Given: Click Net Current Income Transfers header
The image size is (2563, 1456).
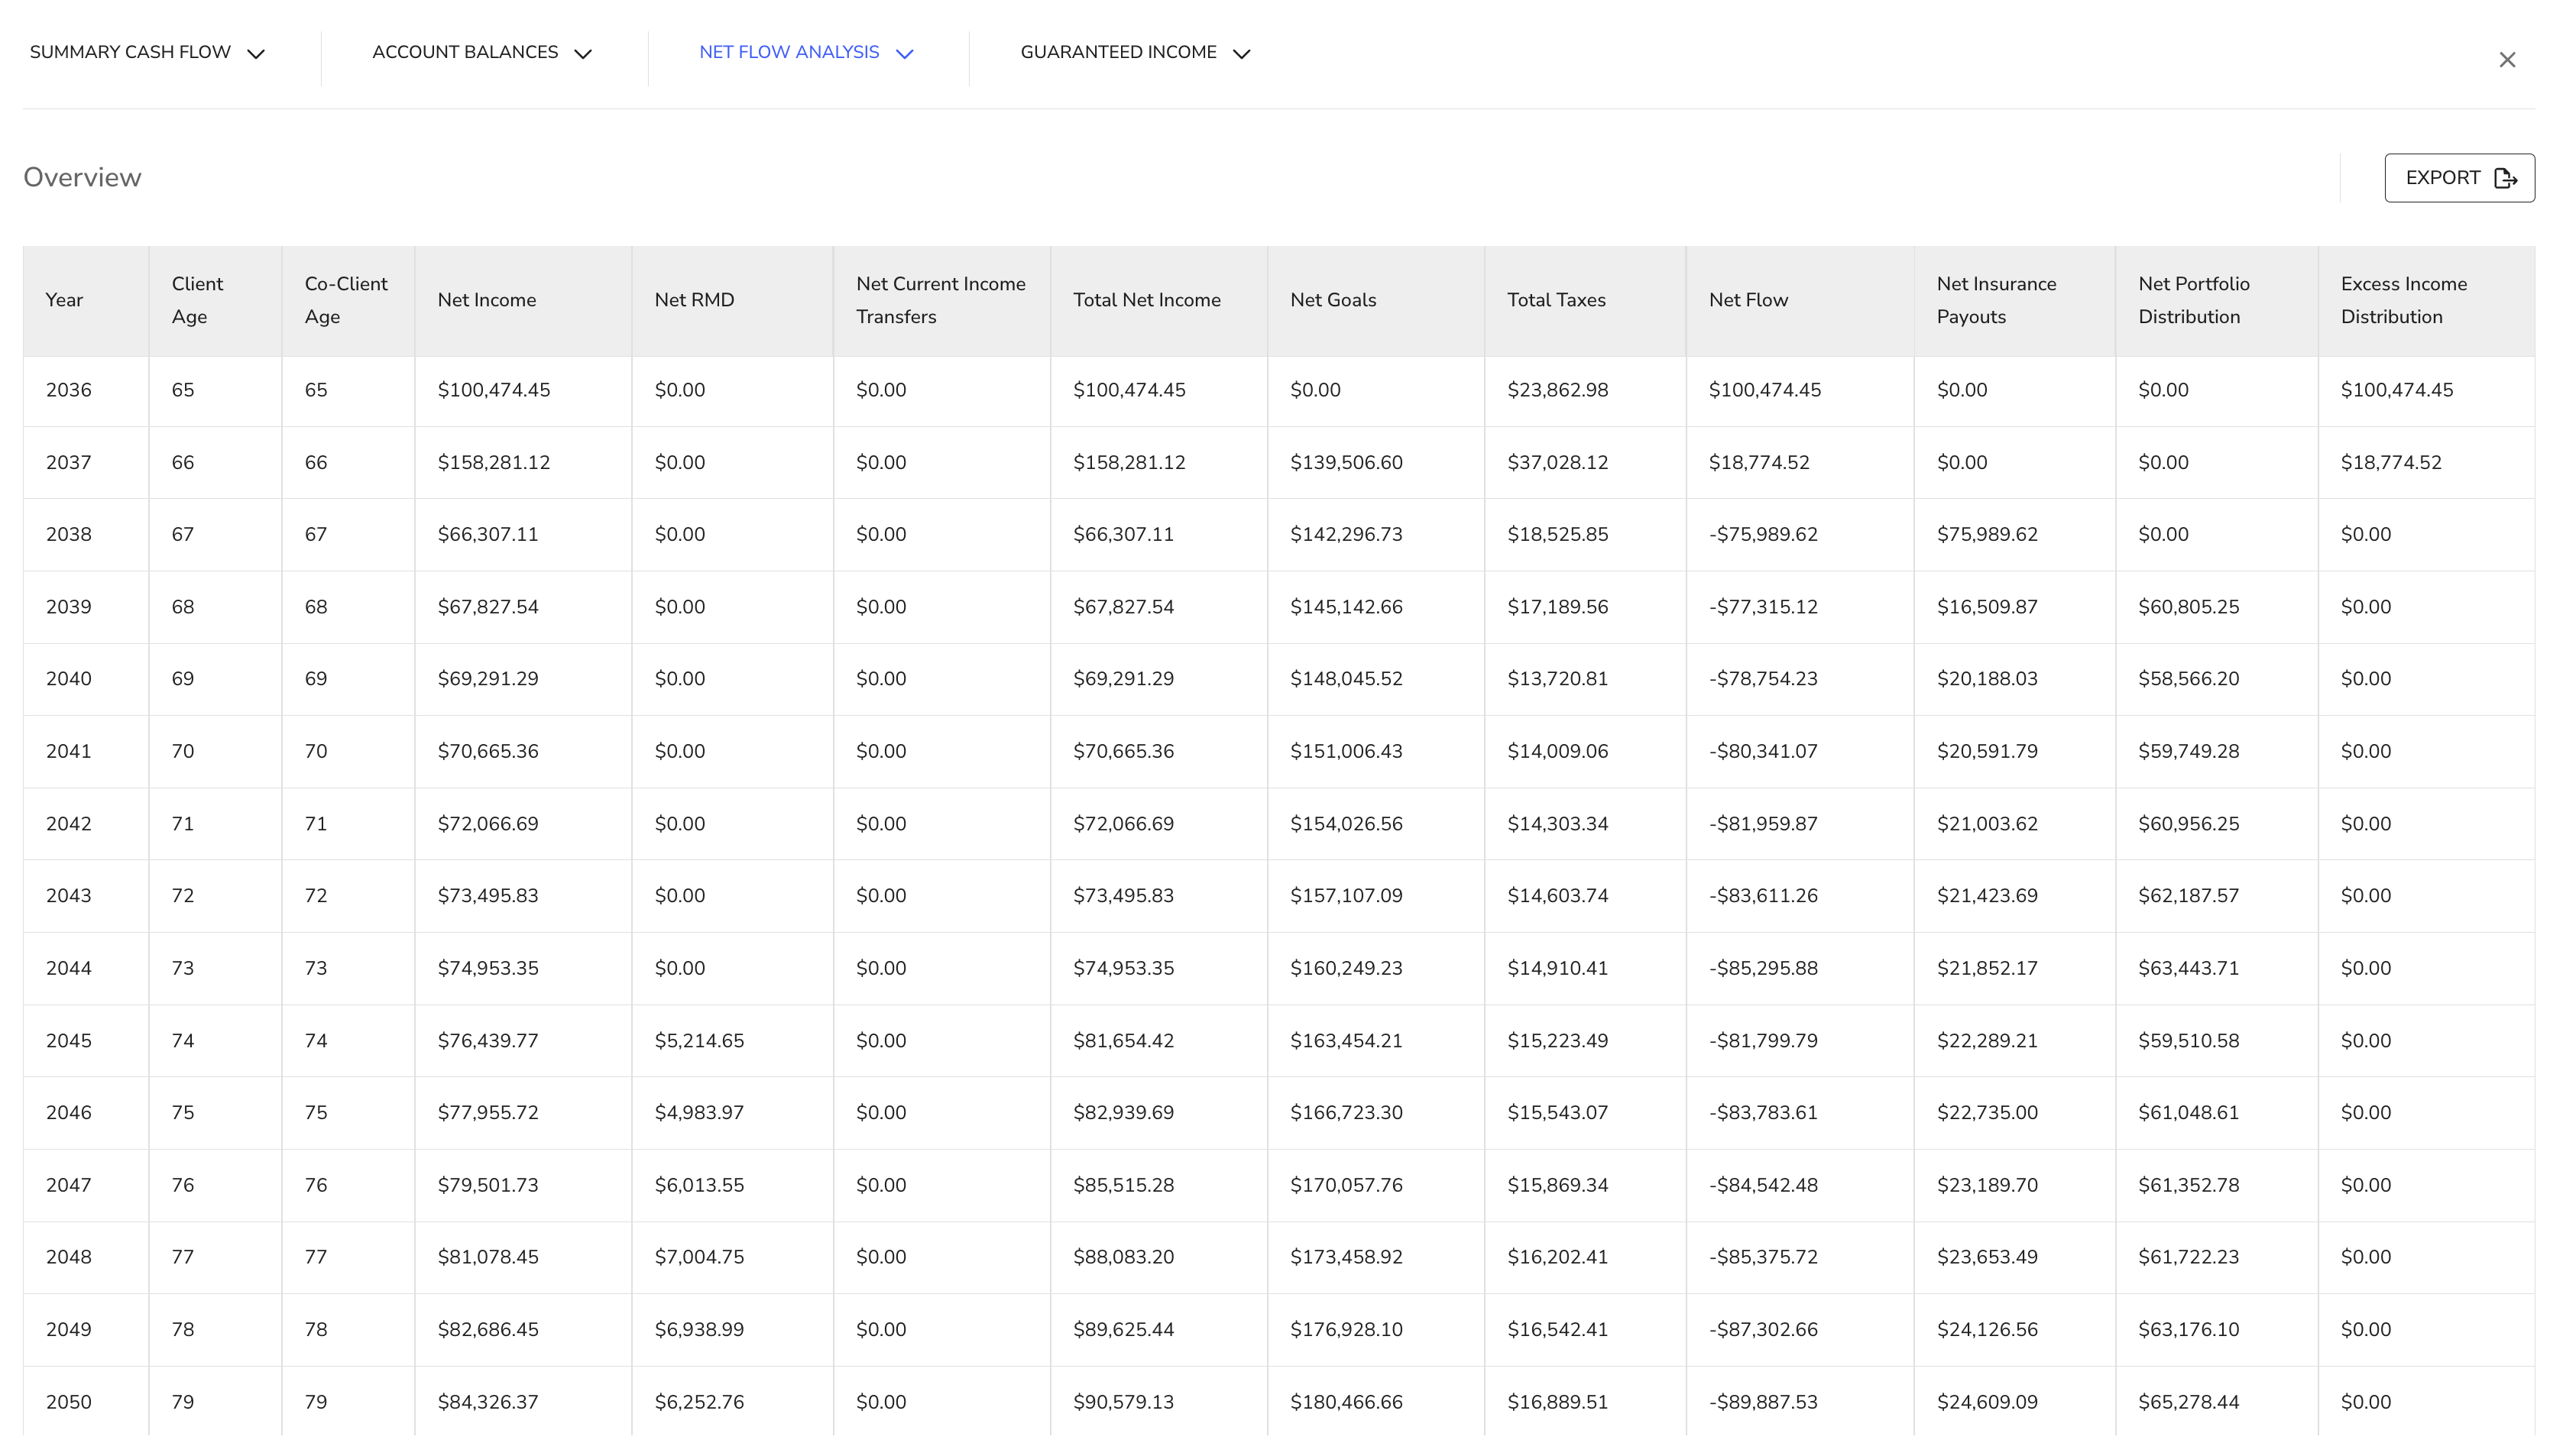Looking at the screenshot, I should [941, 300].
